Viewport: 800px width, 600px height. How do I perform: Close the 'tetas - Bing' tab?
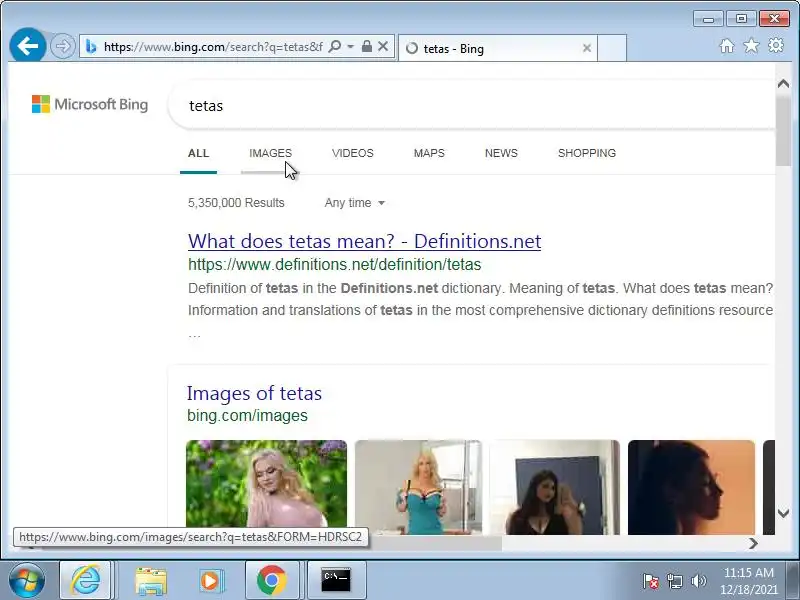[587, 48]
